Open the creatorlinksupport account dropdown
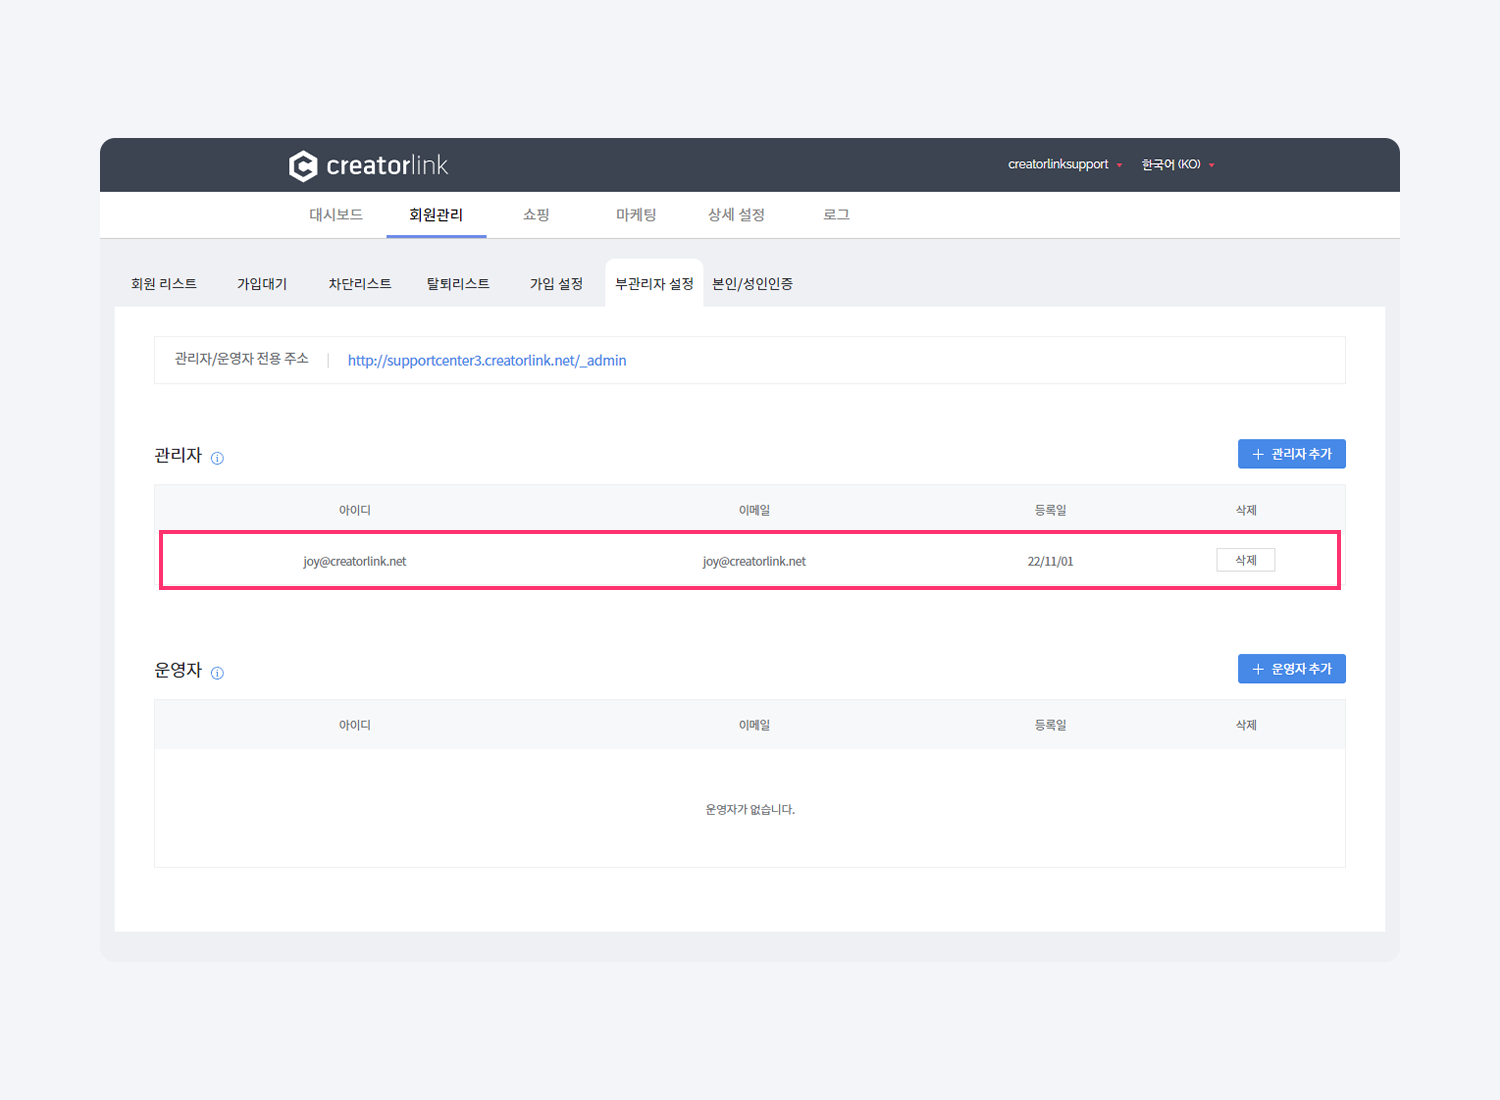Screen dimensions: 1500x1100 [1064, 165]
